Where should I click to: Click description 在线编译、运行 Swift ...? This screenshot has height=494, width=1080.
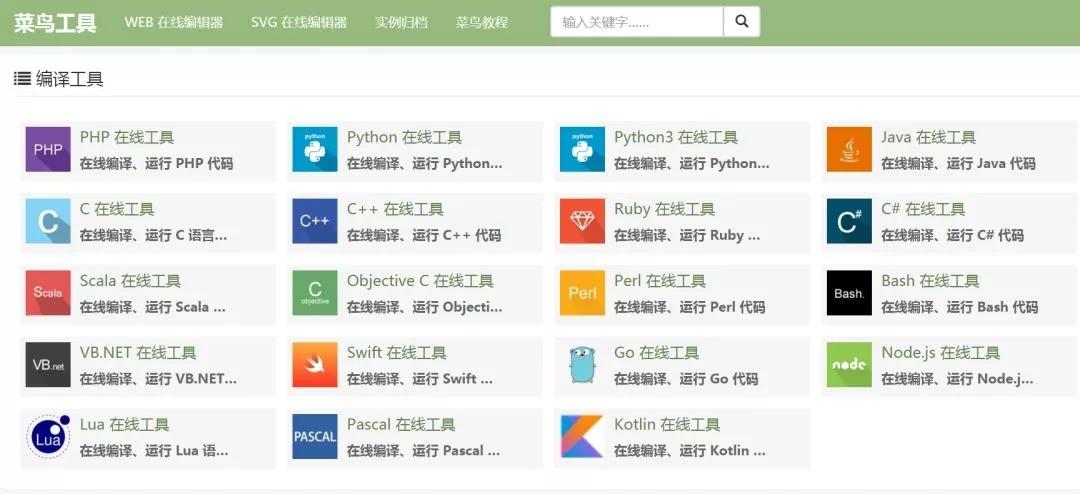[x=420, y=378]
